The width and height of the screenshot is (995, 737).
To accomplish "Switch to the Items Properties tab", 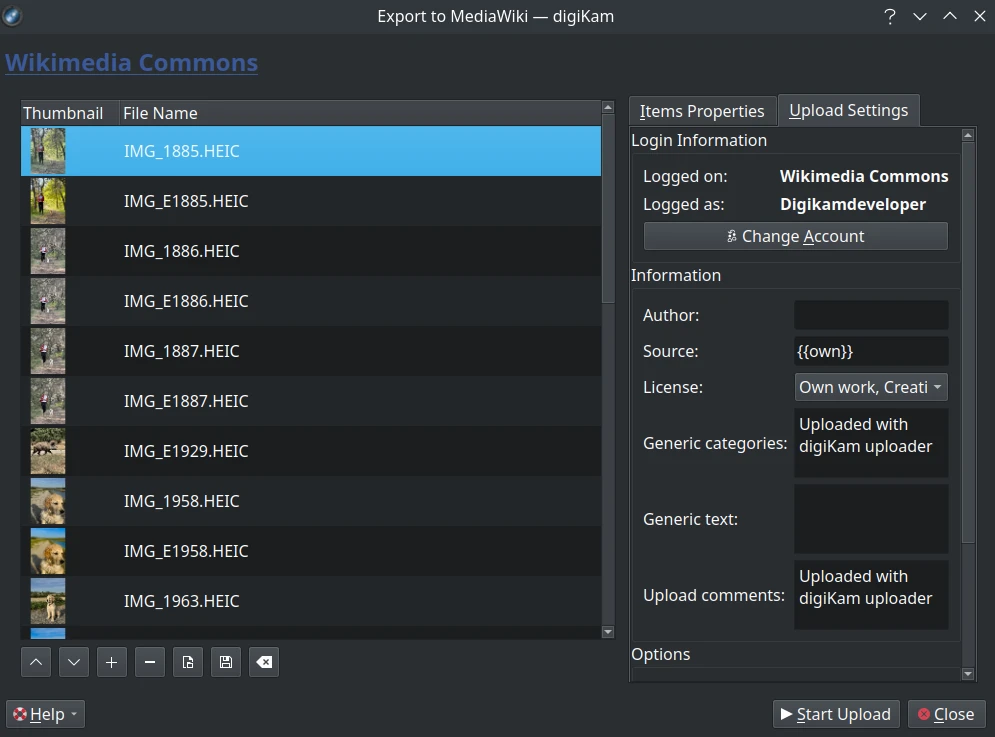I will pyautogui.click(x=701, y=110).
